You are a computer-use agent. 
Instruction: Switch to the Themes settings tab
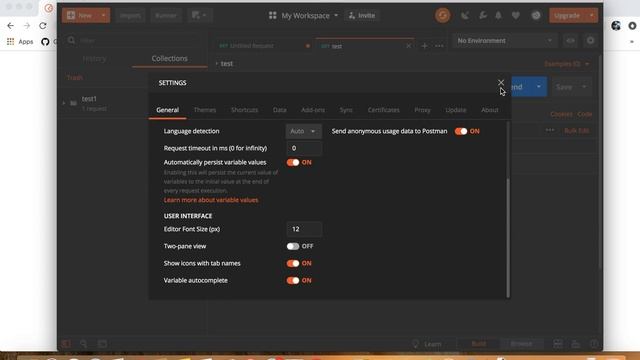point(205,110)
